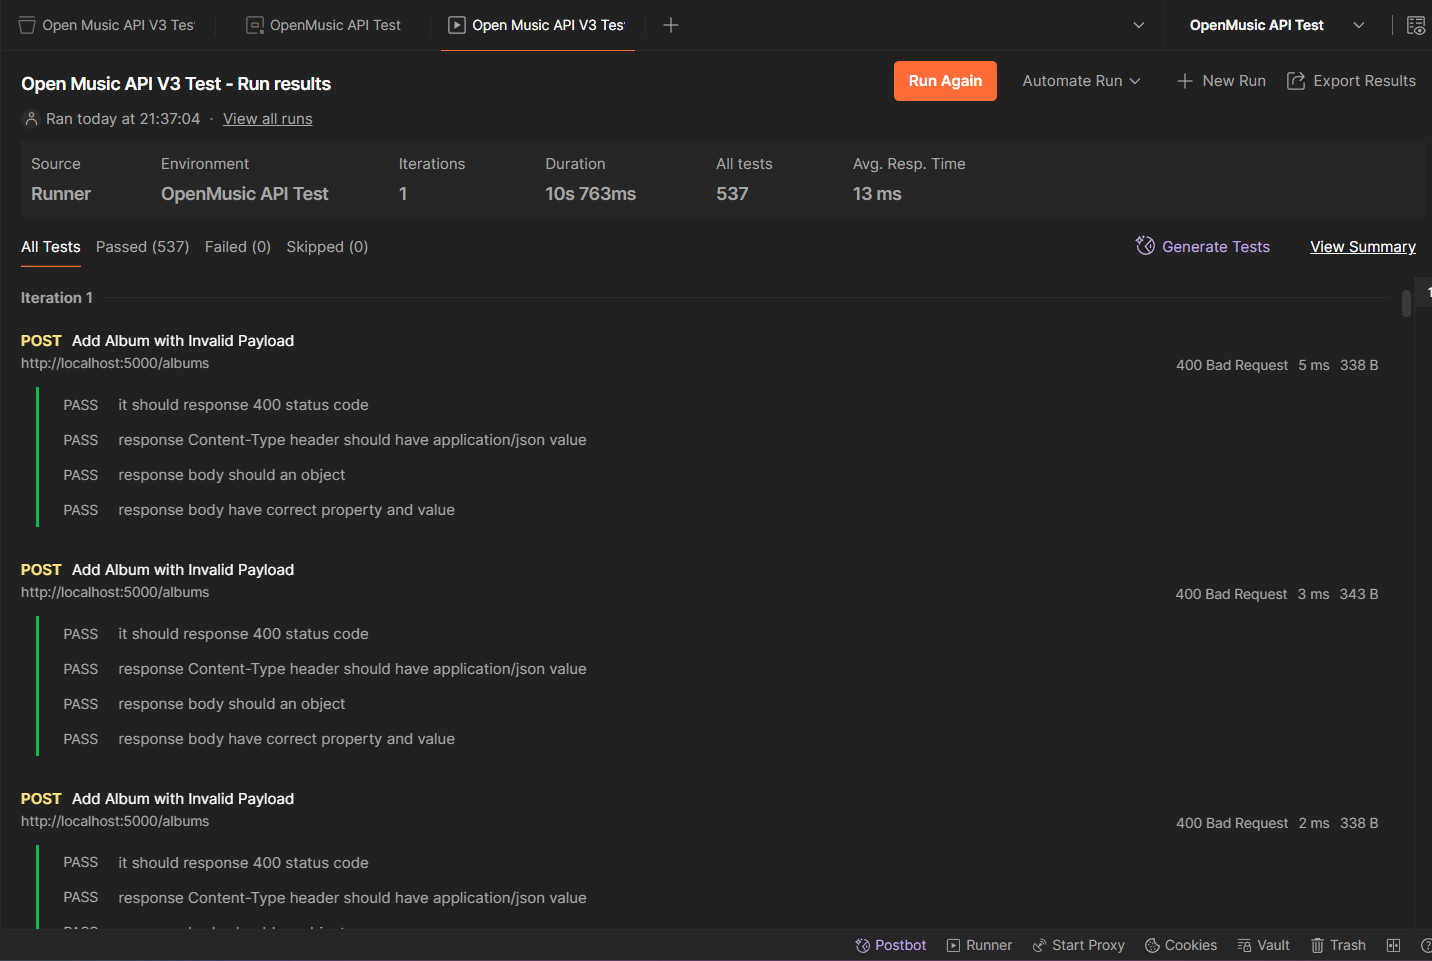Click the All tests count 537
This screenshot has width=1432, height=961.
(x=732, y=194)
